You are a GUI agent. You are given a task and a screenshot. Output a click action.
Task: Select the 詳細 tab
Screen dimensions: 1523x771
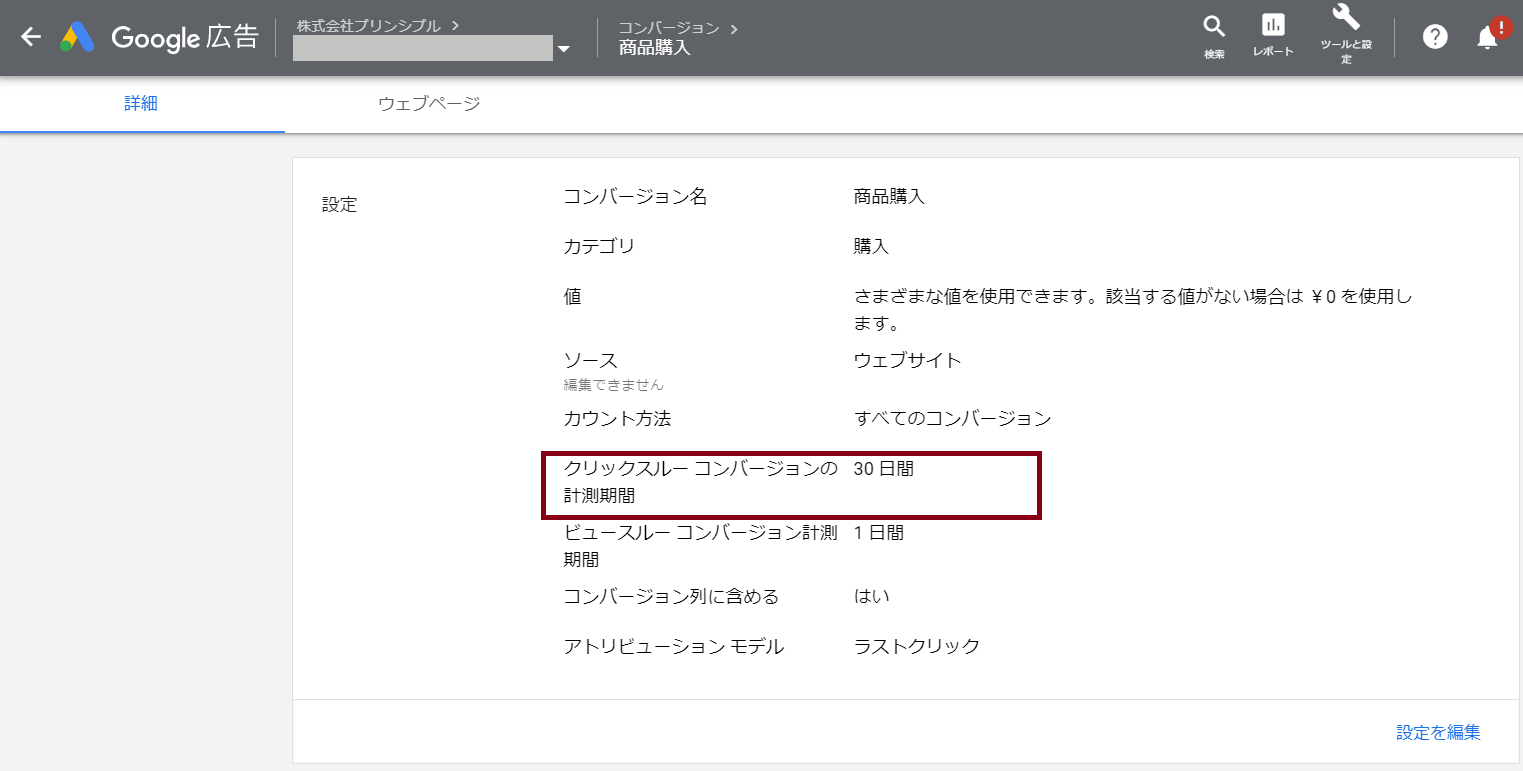[x=141, y=104]
